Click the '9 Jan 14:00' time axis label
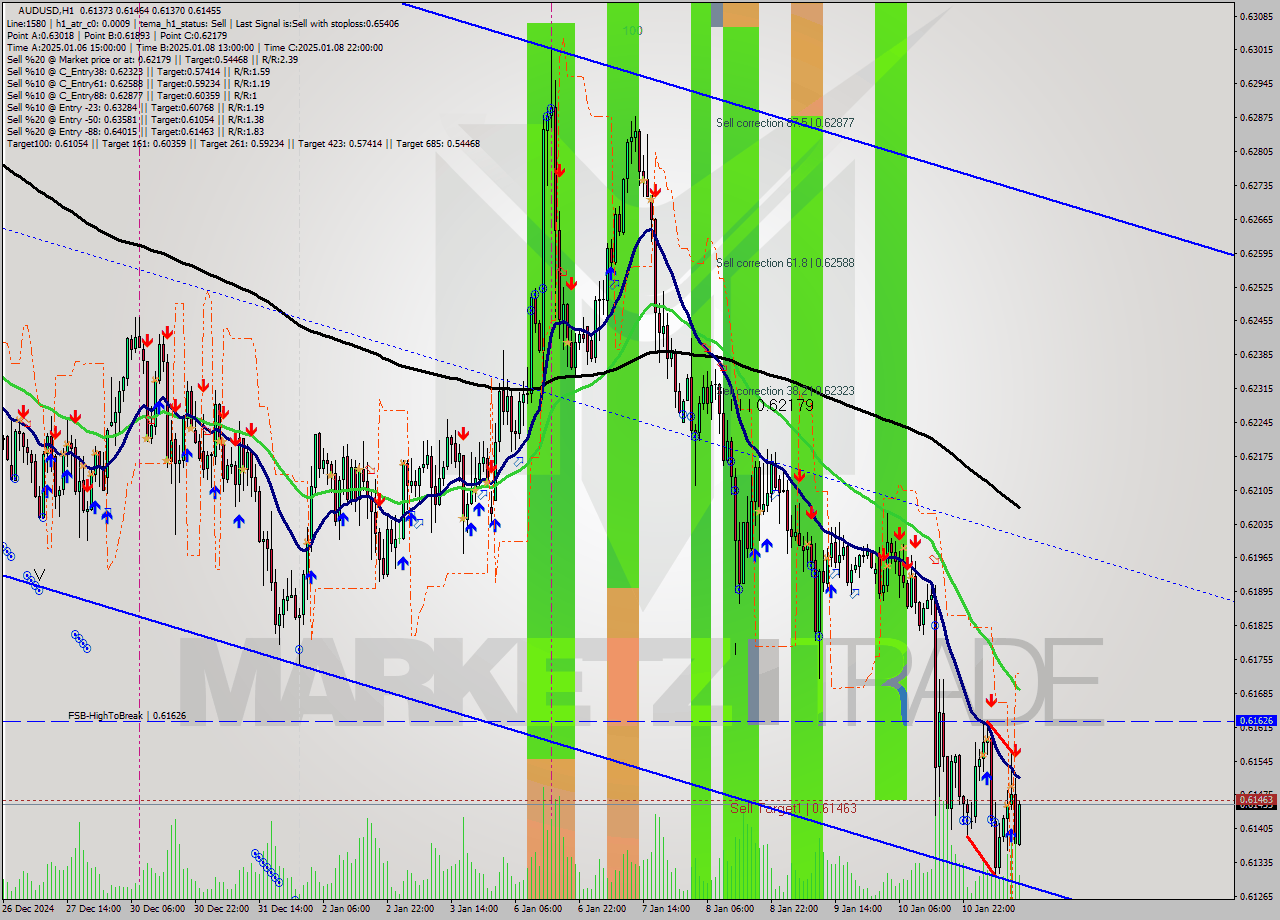Viewport: 1280px width, 920px height. (860, 909)
